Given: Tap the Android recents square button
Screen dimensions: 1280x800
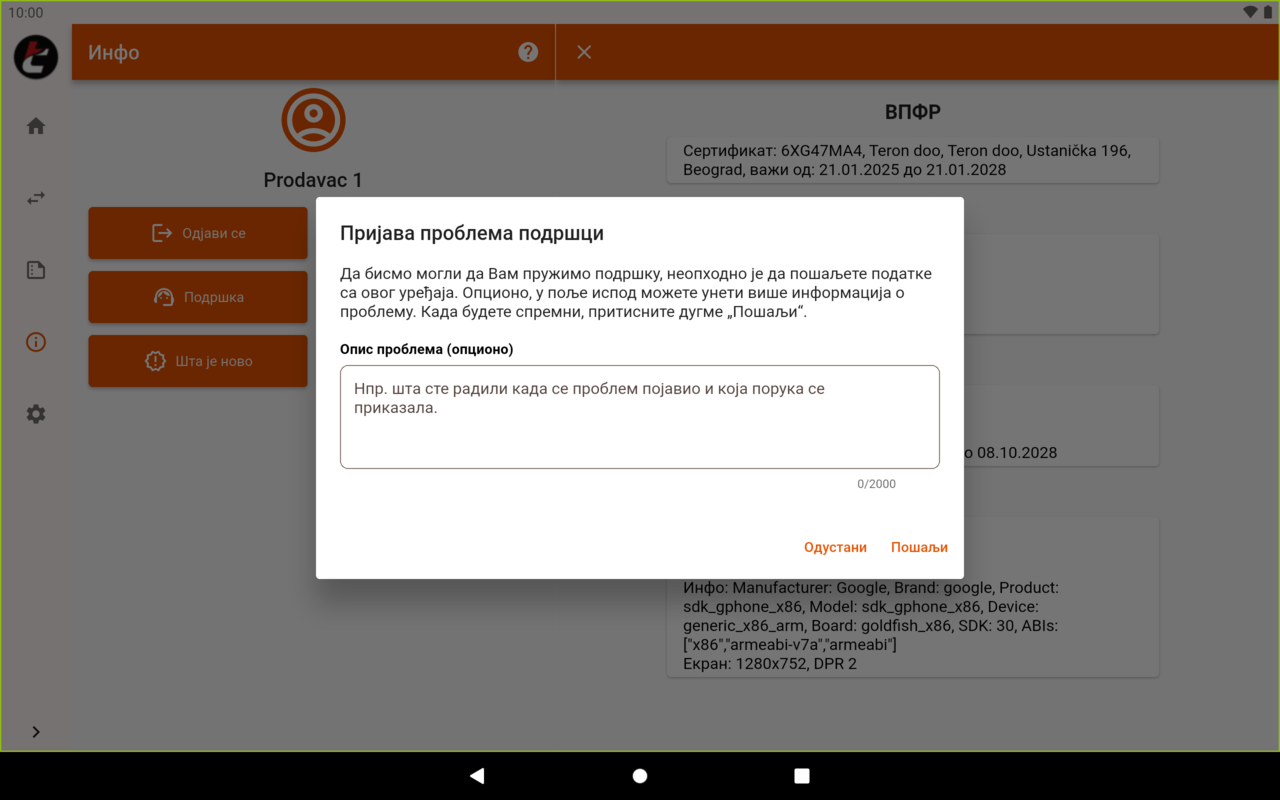Looking at the screenshot, I should pyautogui.click(x=802, y=776).
